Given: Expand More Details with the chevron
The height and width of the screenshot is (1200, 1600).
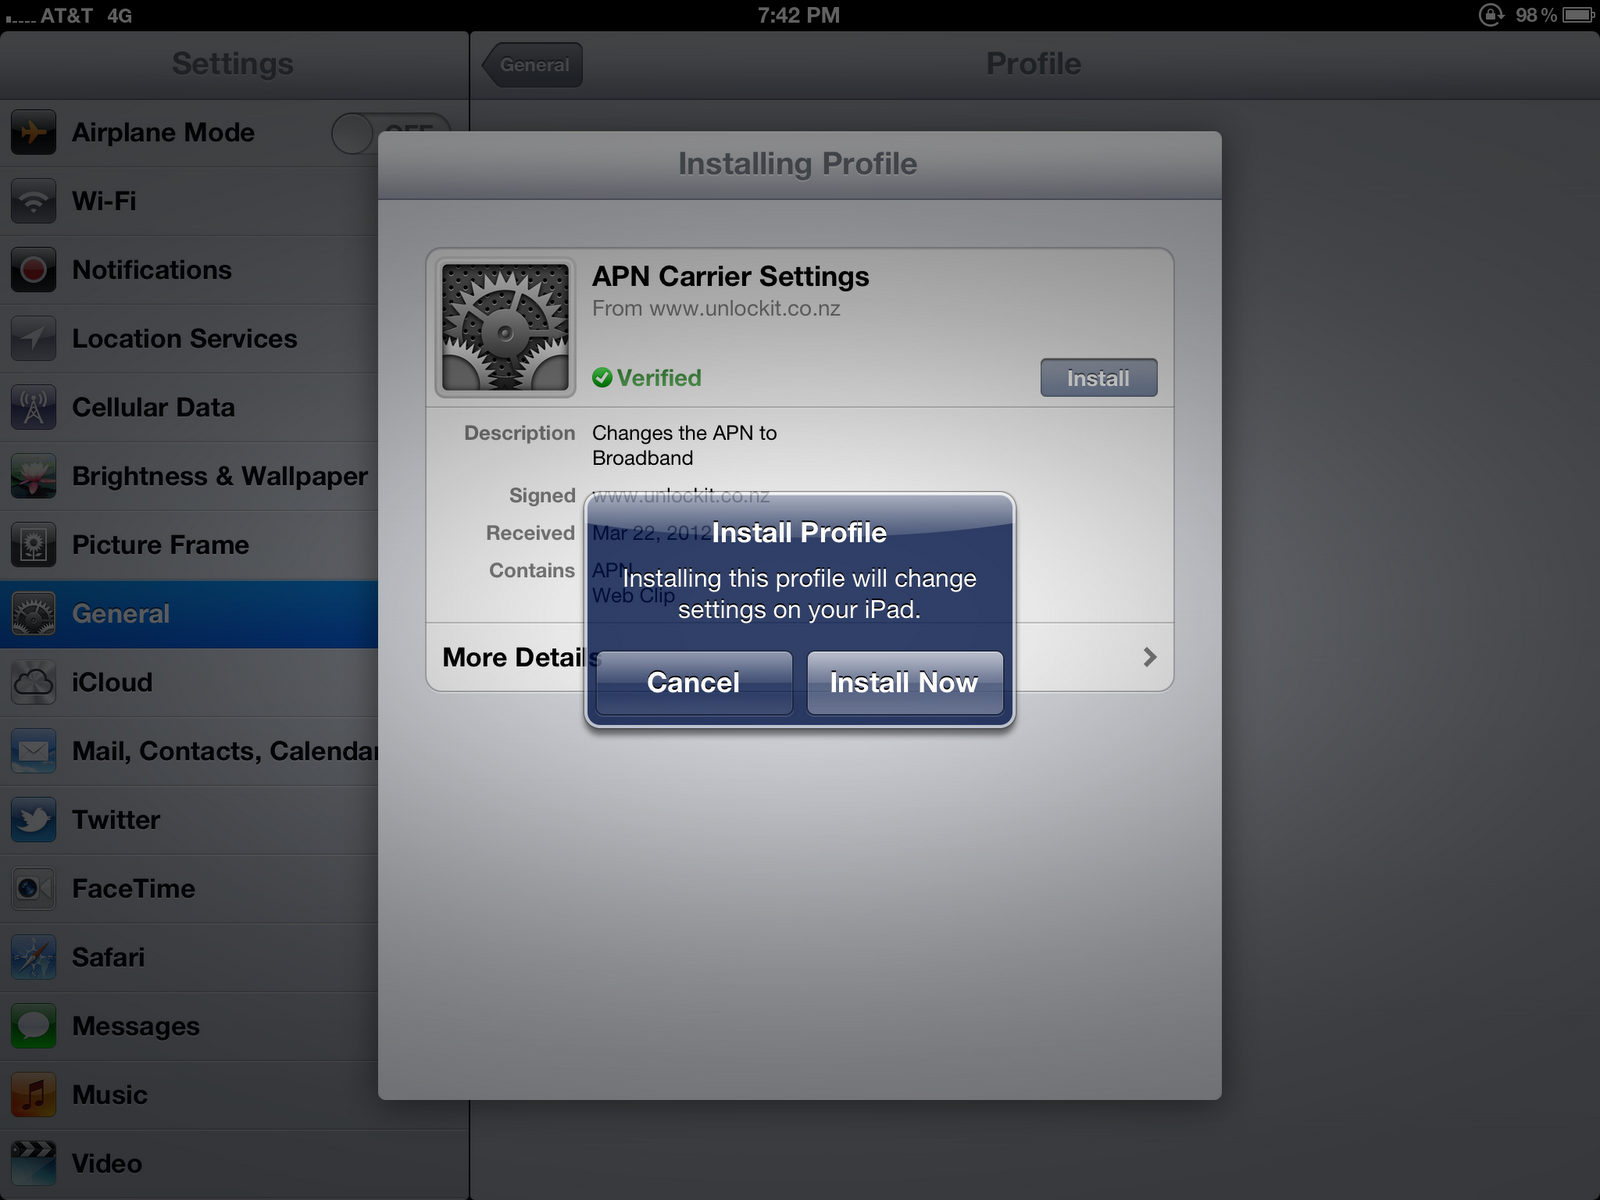Looking at the screenshot, I should tap(1148, 657).
